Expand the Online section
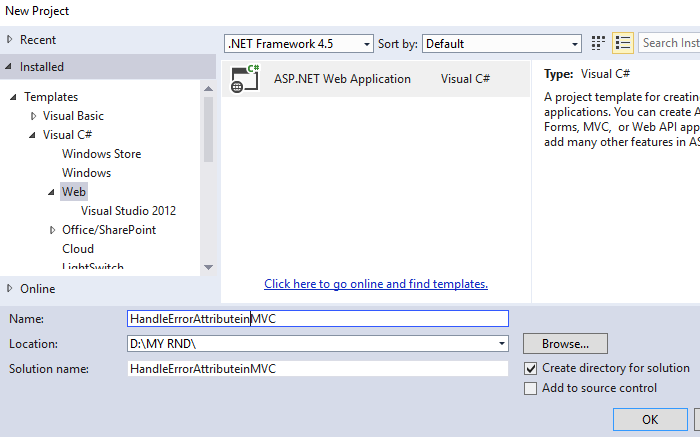This screenshot has height=437, width=700. 10,289
